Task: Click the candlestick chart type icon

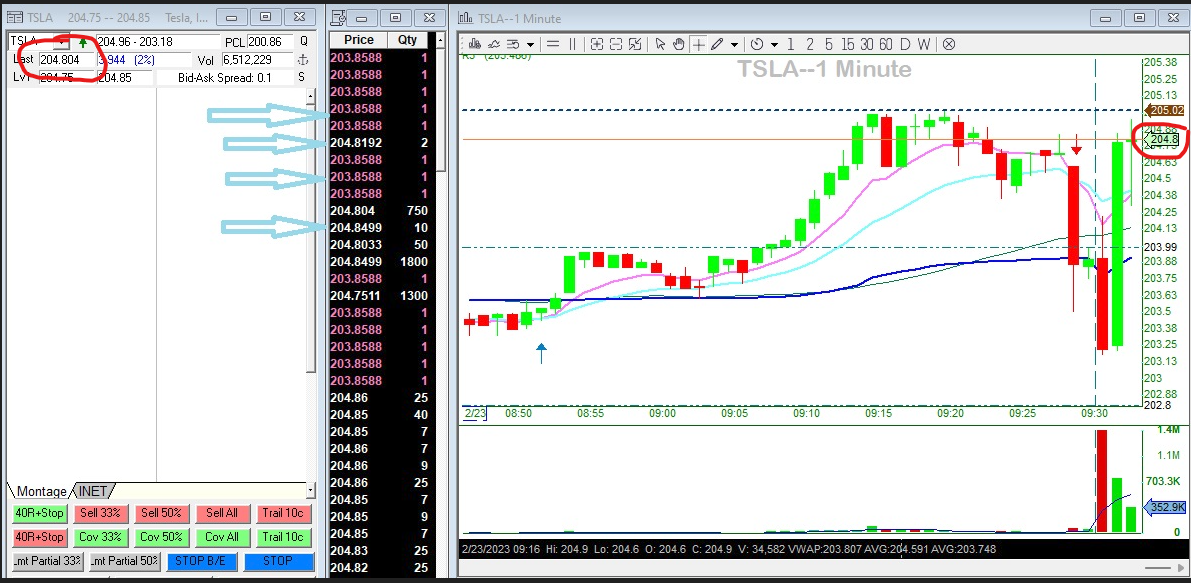Action: coord(475,44)
